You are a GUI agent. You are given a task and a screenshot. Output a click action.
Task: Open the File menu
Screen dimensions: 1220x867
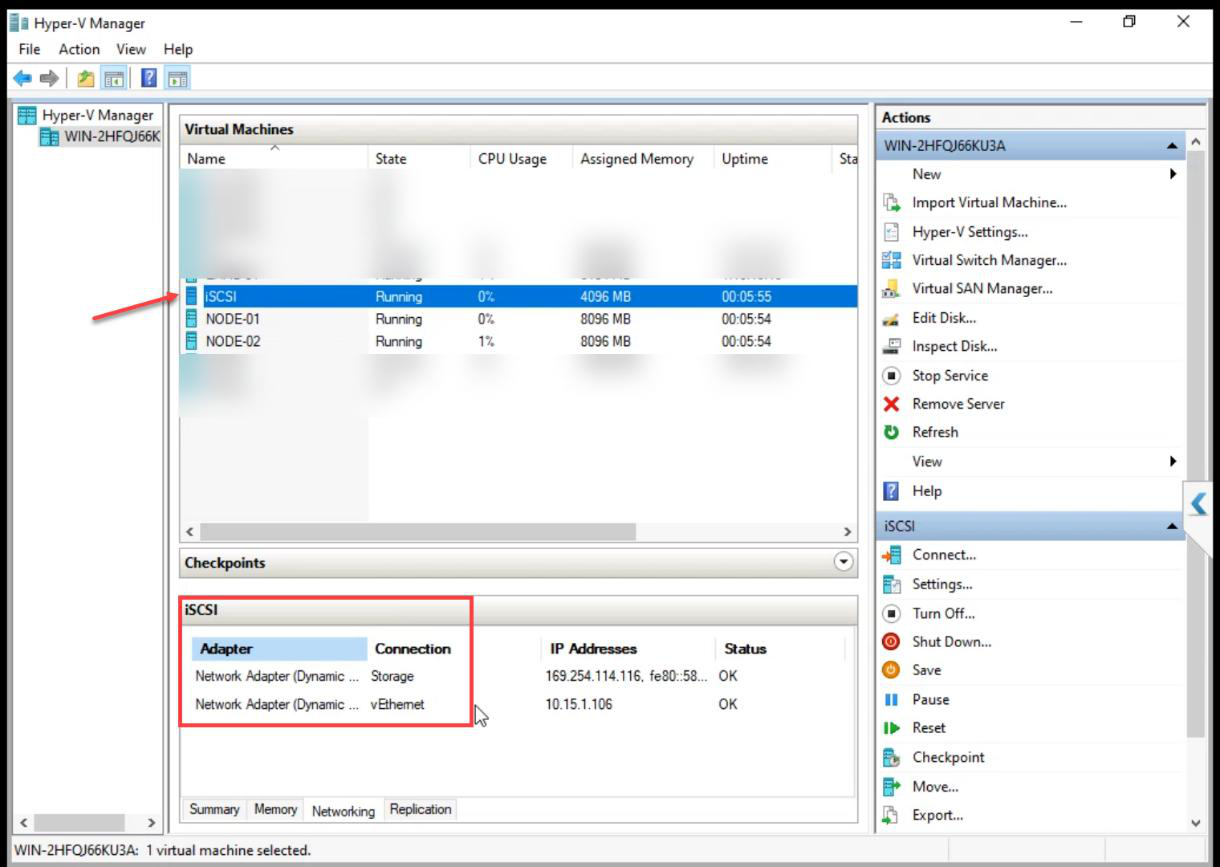click(x=29, y=49)
